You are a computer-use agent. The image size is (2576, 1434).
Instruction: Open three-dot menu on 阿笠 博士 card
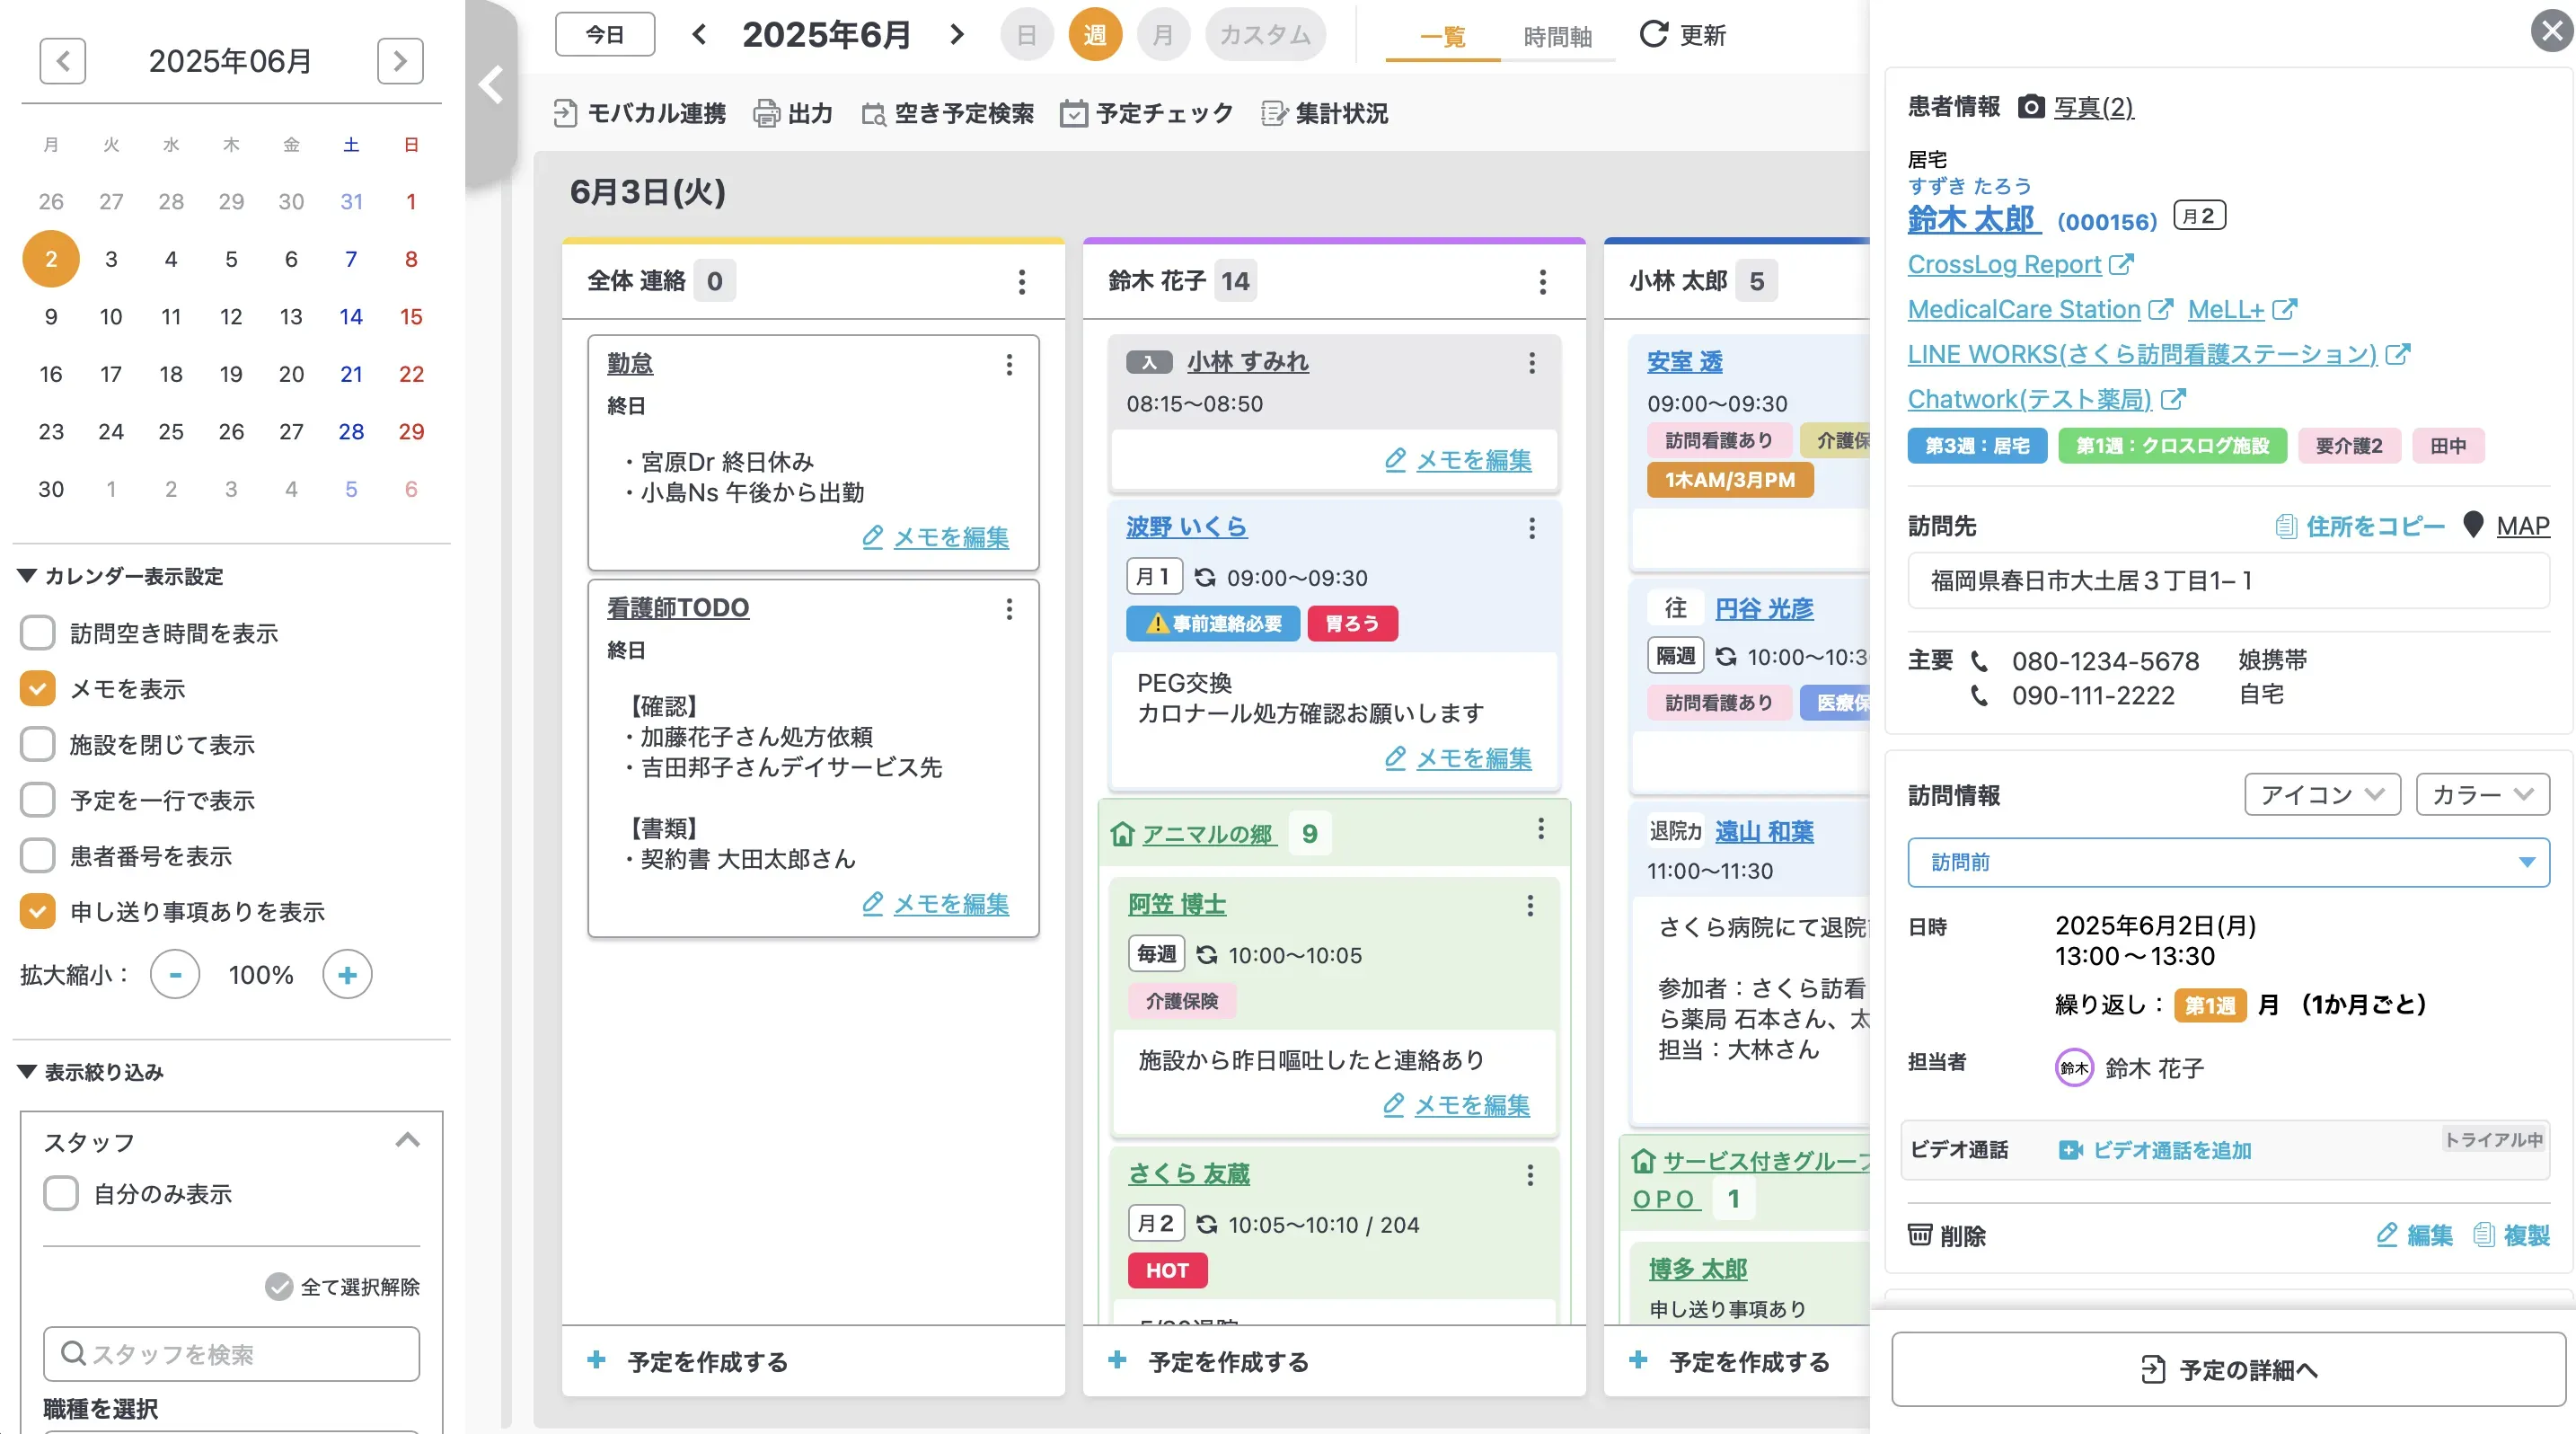click(1529, 905)
